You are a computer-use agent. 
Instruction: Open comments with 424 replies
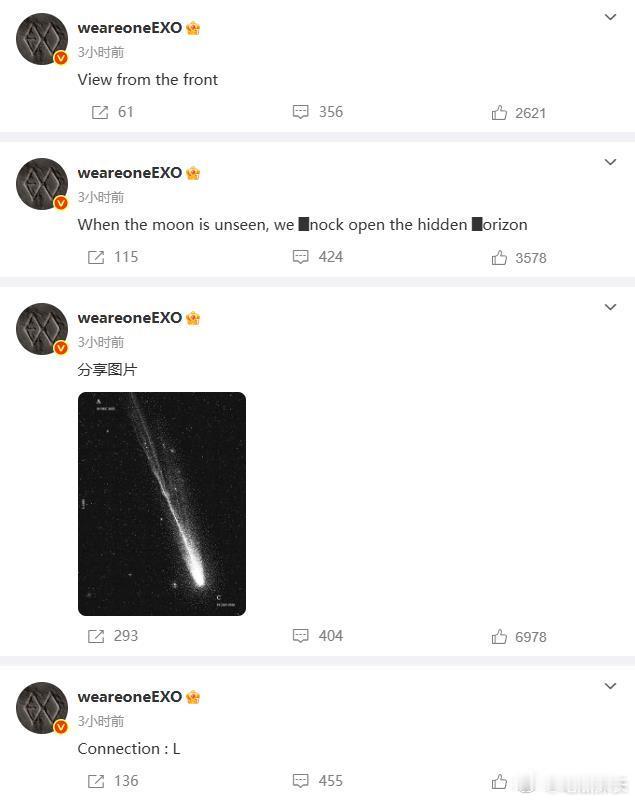(317, 257)
